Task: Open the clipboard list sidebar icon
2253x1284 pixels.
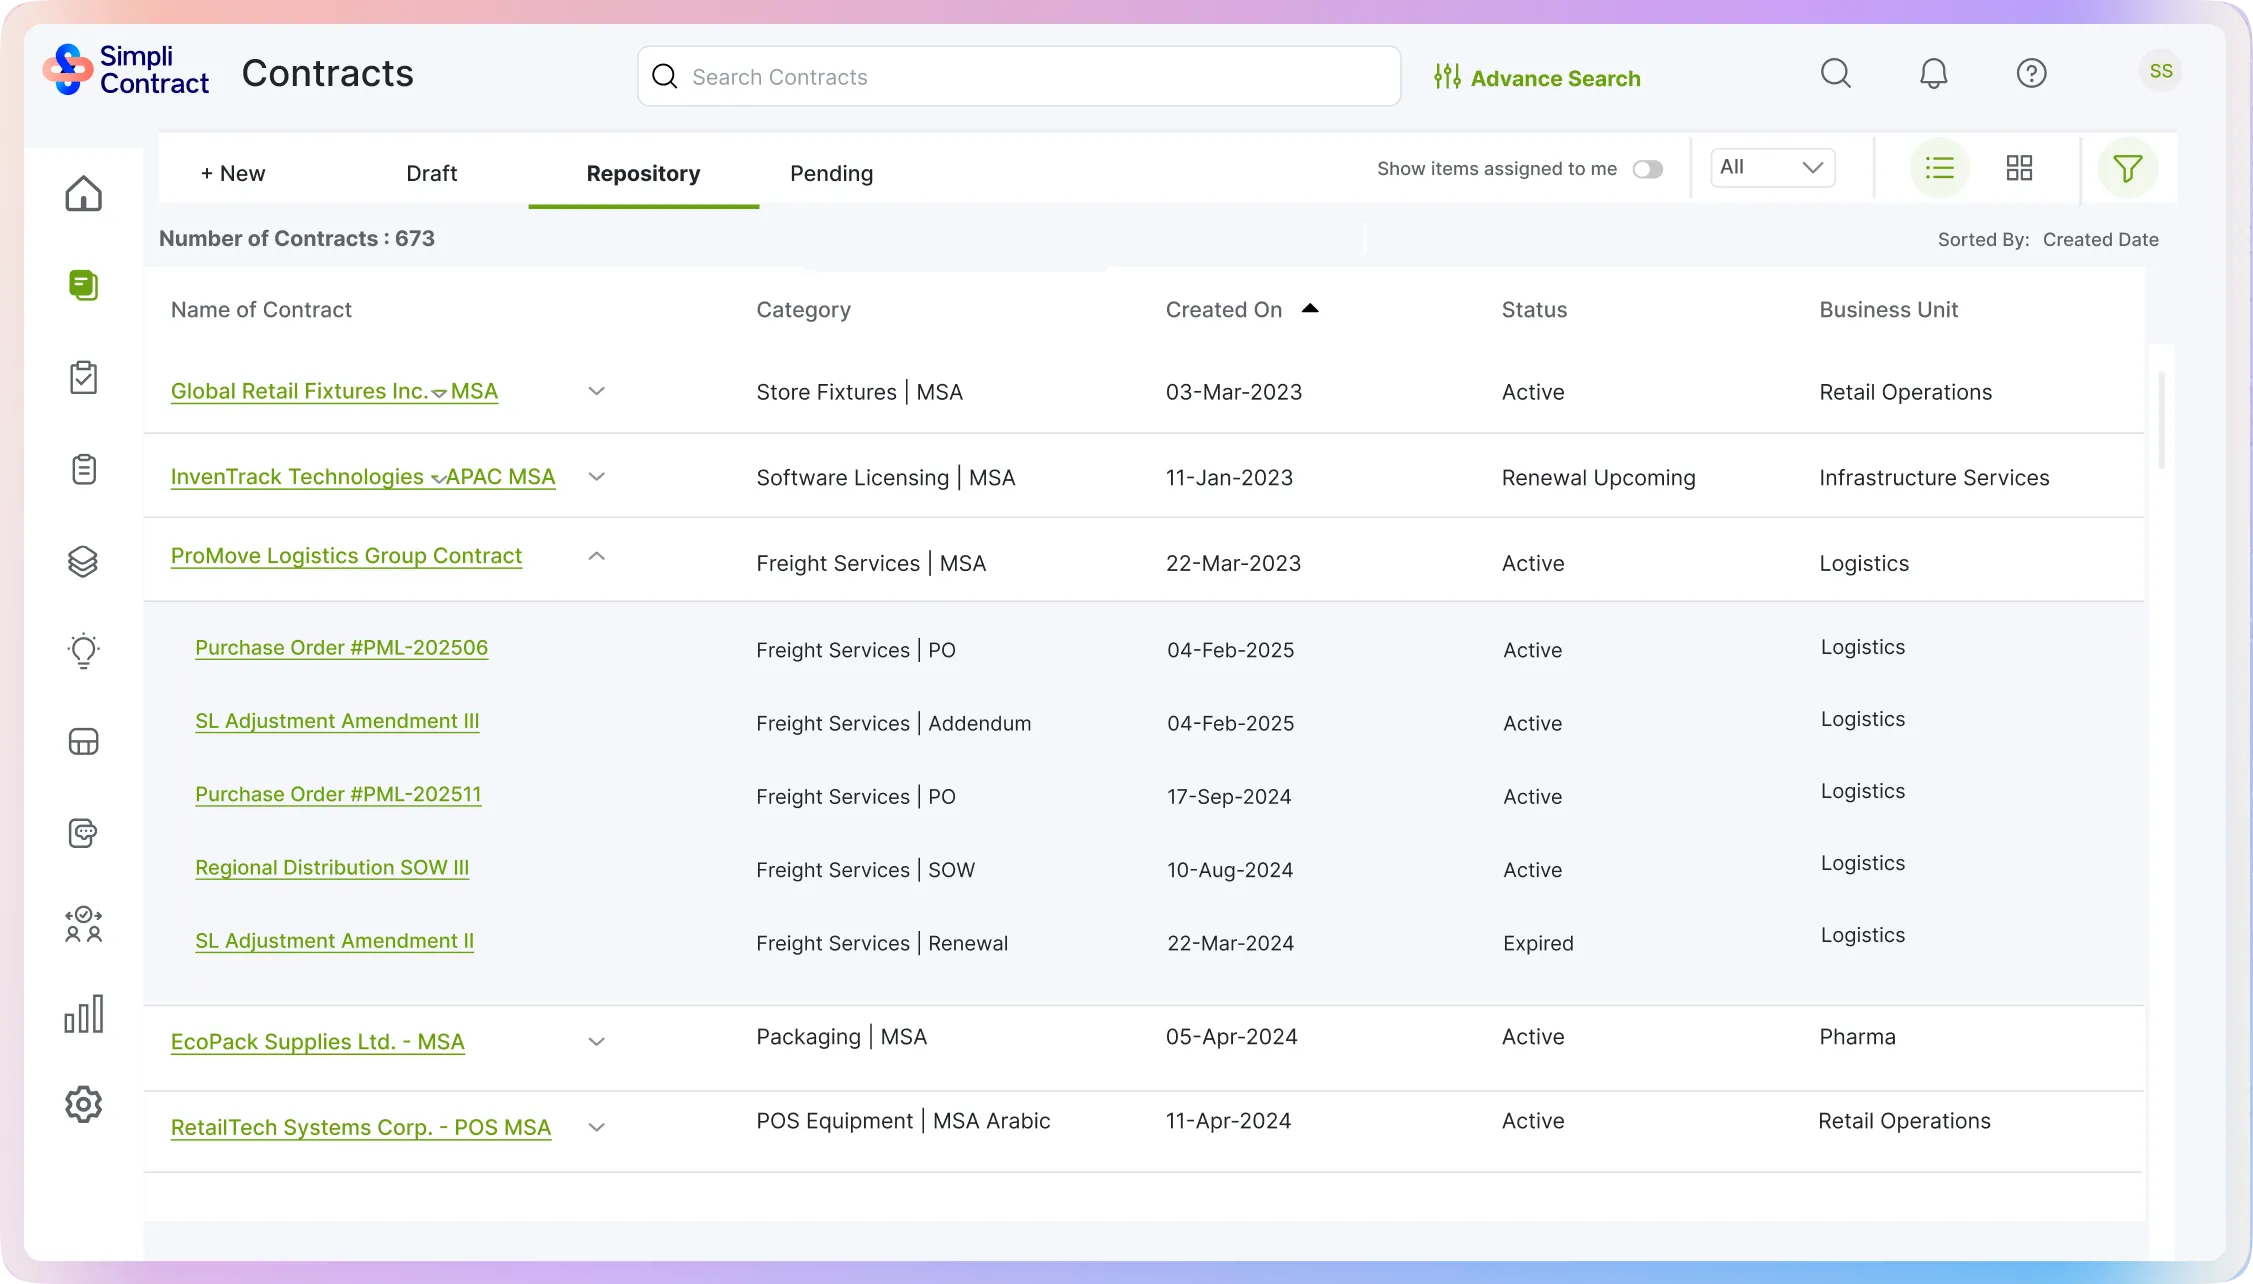Action: (84, 469)
